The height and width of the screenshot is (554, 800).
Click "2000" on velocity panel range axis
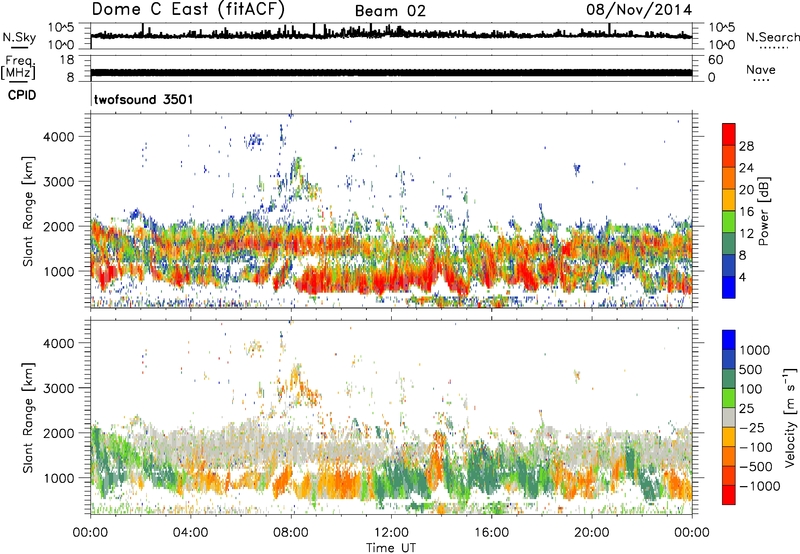(x=59, y=433)
